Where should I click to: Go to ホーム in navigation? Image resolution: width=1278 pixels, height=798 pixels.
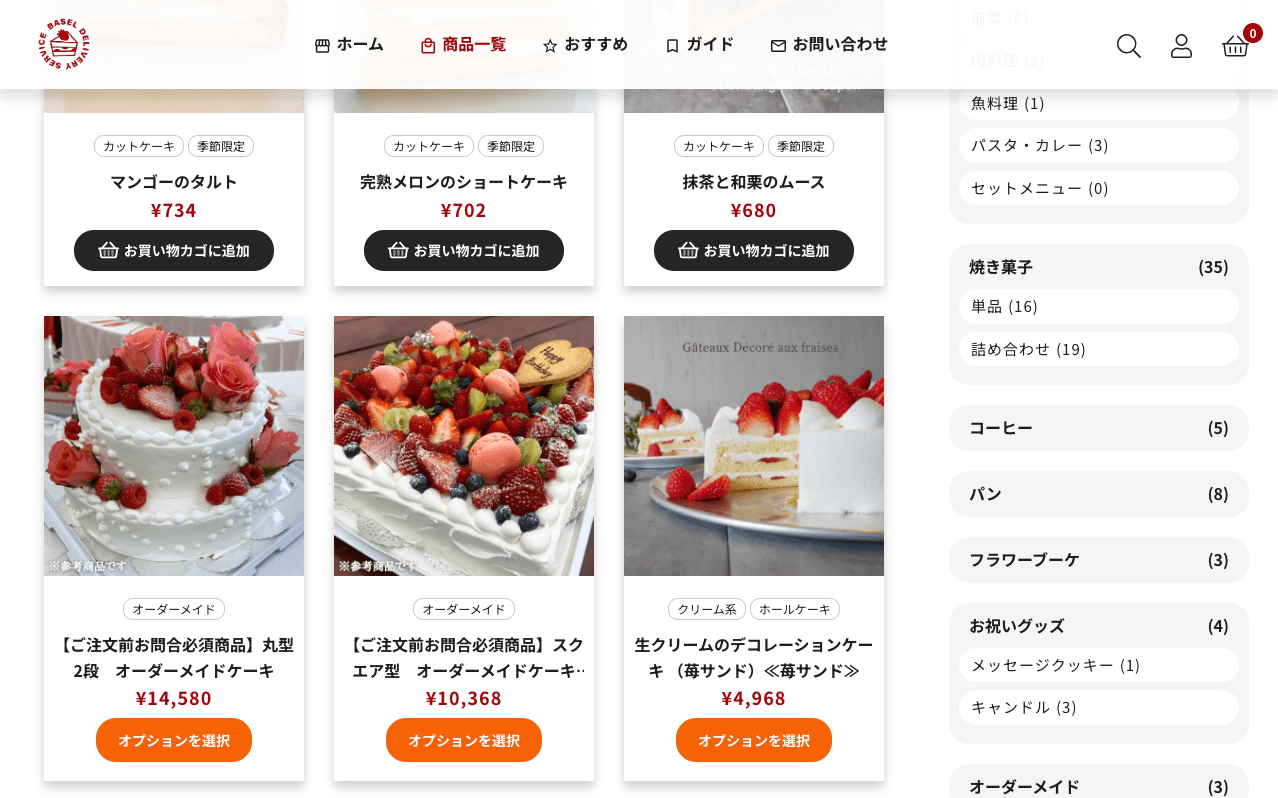(349, 44)
